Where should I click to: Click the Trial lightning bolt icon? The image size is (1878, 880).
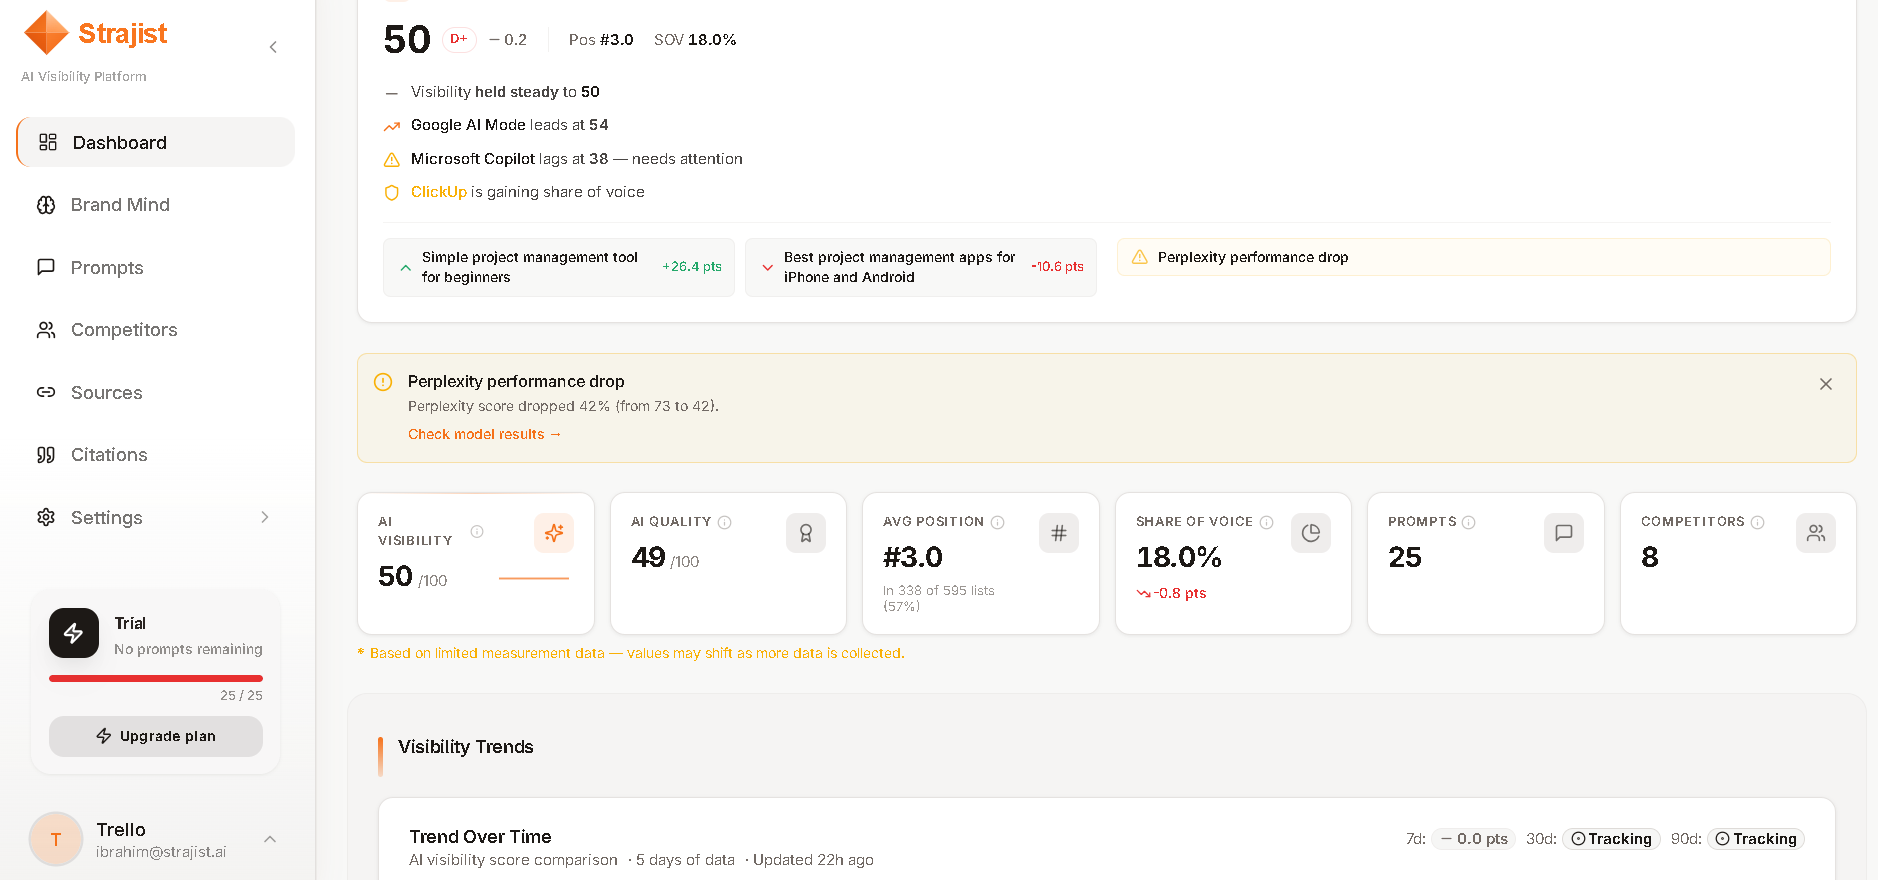pyautogui.click(x=74, y=633)
